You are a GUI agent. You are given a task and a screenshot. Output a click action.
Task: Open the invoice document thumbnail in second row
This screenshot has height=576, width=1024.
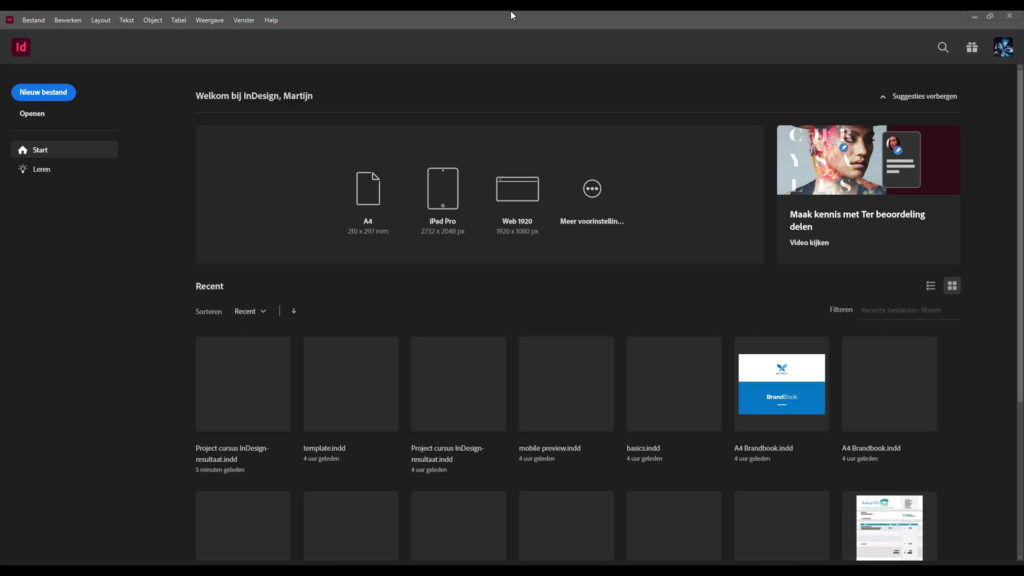click(889, 526)
